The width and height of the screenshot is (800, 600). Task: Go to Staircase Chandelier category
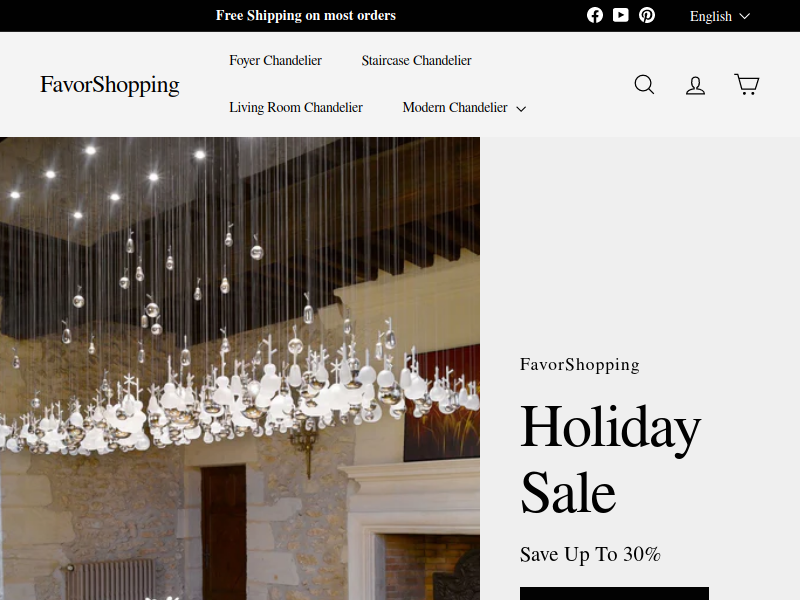pyautogui.click(x=416, y=60)
